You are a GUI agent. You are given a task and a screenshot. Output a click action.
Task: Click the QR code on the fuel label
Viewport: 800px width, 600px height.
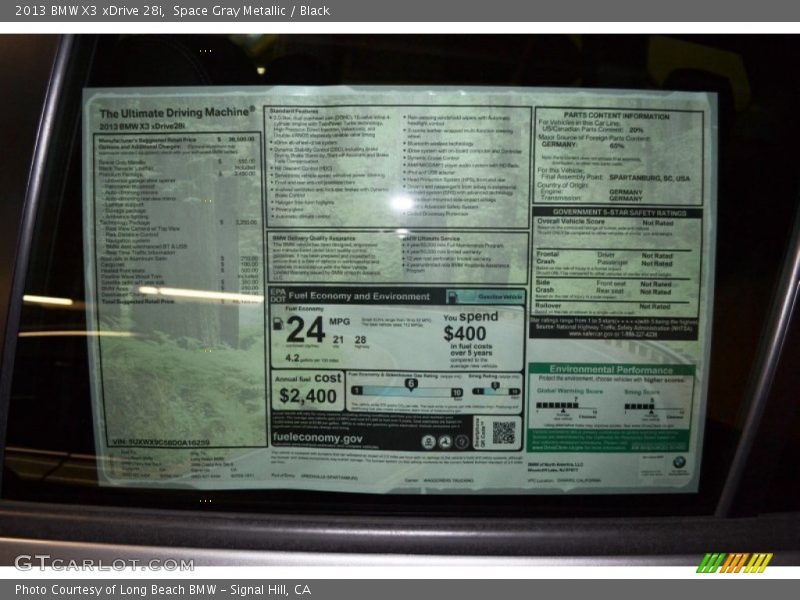[504, 433]
